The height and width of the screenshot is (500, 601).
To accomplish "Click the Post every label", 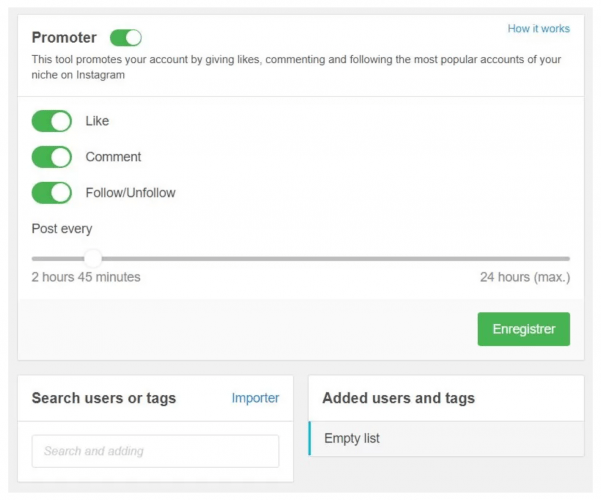I will pyautogui.click(x=62, y=229).
